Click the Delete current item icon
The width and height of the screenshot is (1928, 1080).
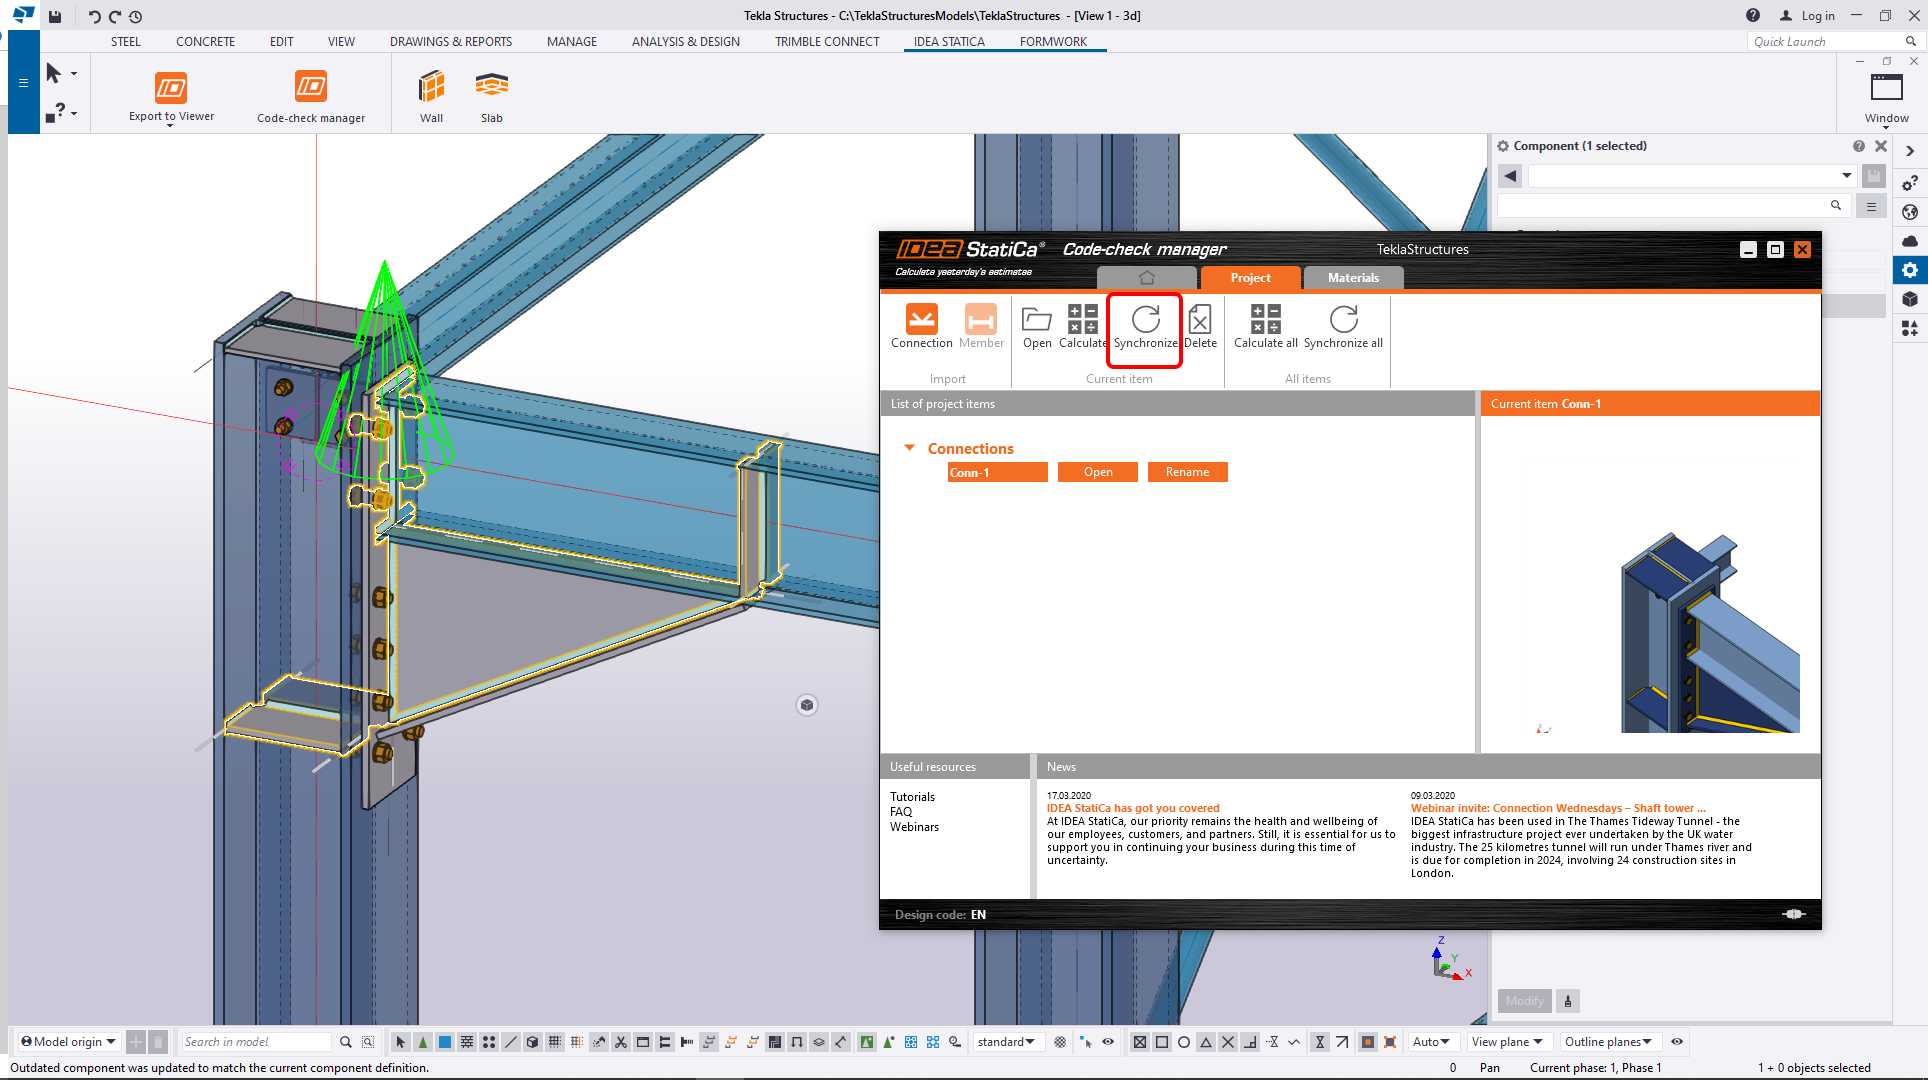tap(1200, 320)
